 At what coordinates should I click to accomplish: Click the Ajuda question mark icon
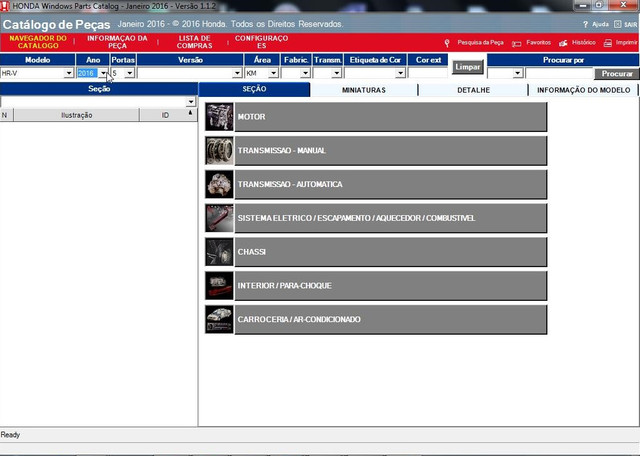[x=585, y=24]
